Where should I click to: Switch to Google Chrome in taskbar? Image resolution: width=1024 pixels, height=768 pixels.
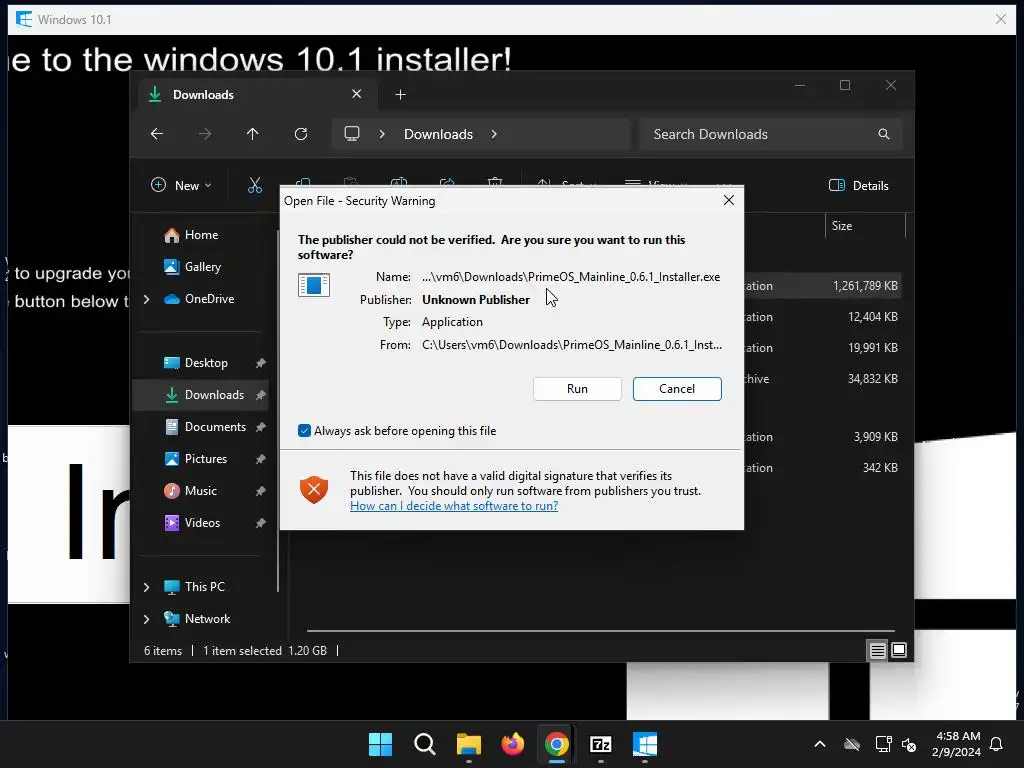556,744
